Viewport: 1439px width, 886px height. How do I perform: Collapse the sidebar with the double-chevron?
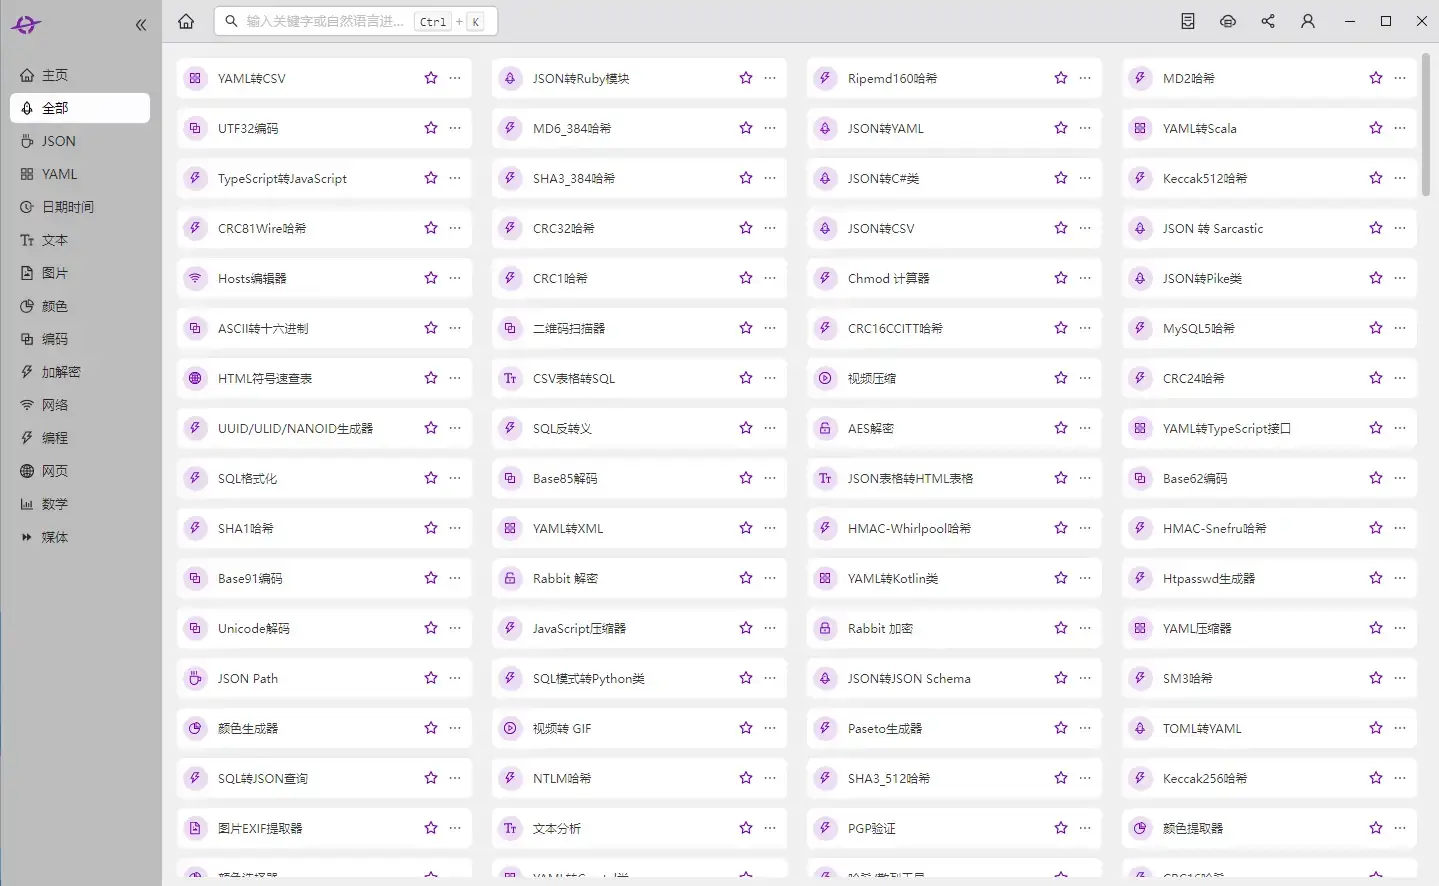[x=141, y=25]
